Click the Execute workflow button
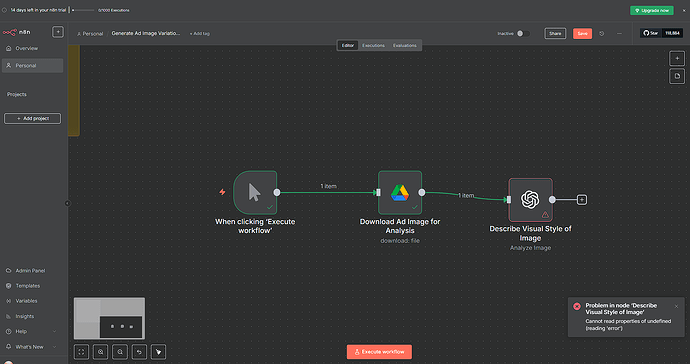 (379, 352)
